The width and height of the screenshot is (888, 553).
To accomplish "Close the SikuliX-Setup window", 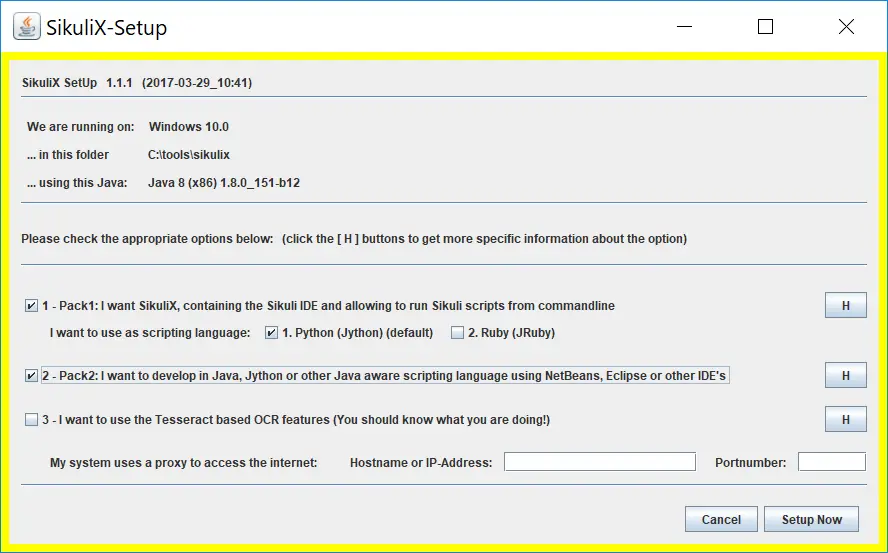I will (846, 27).
